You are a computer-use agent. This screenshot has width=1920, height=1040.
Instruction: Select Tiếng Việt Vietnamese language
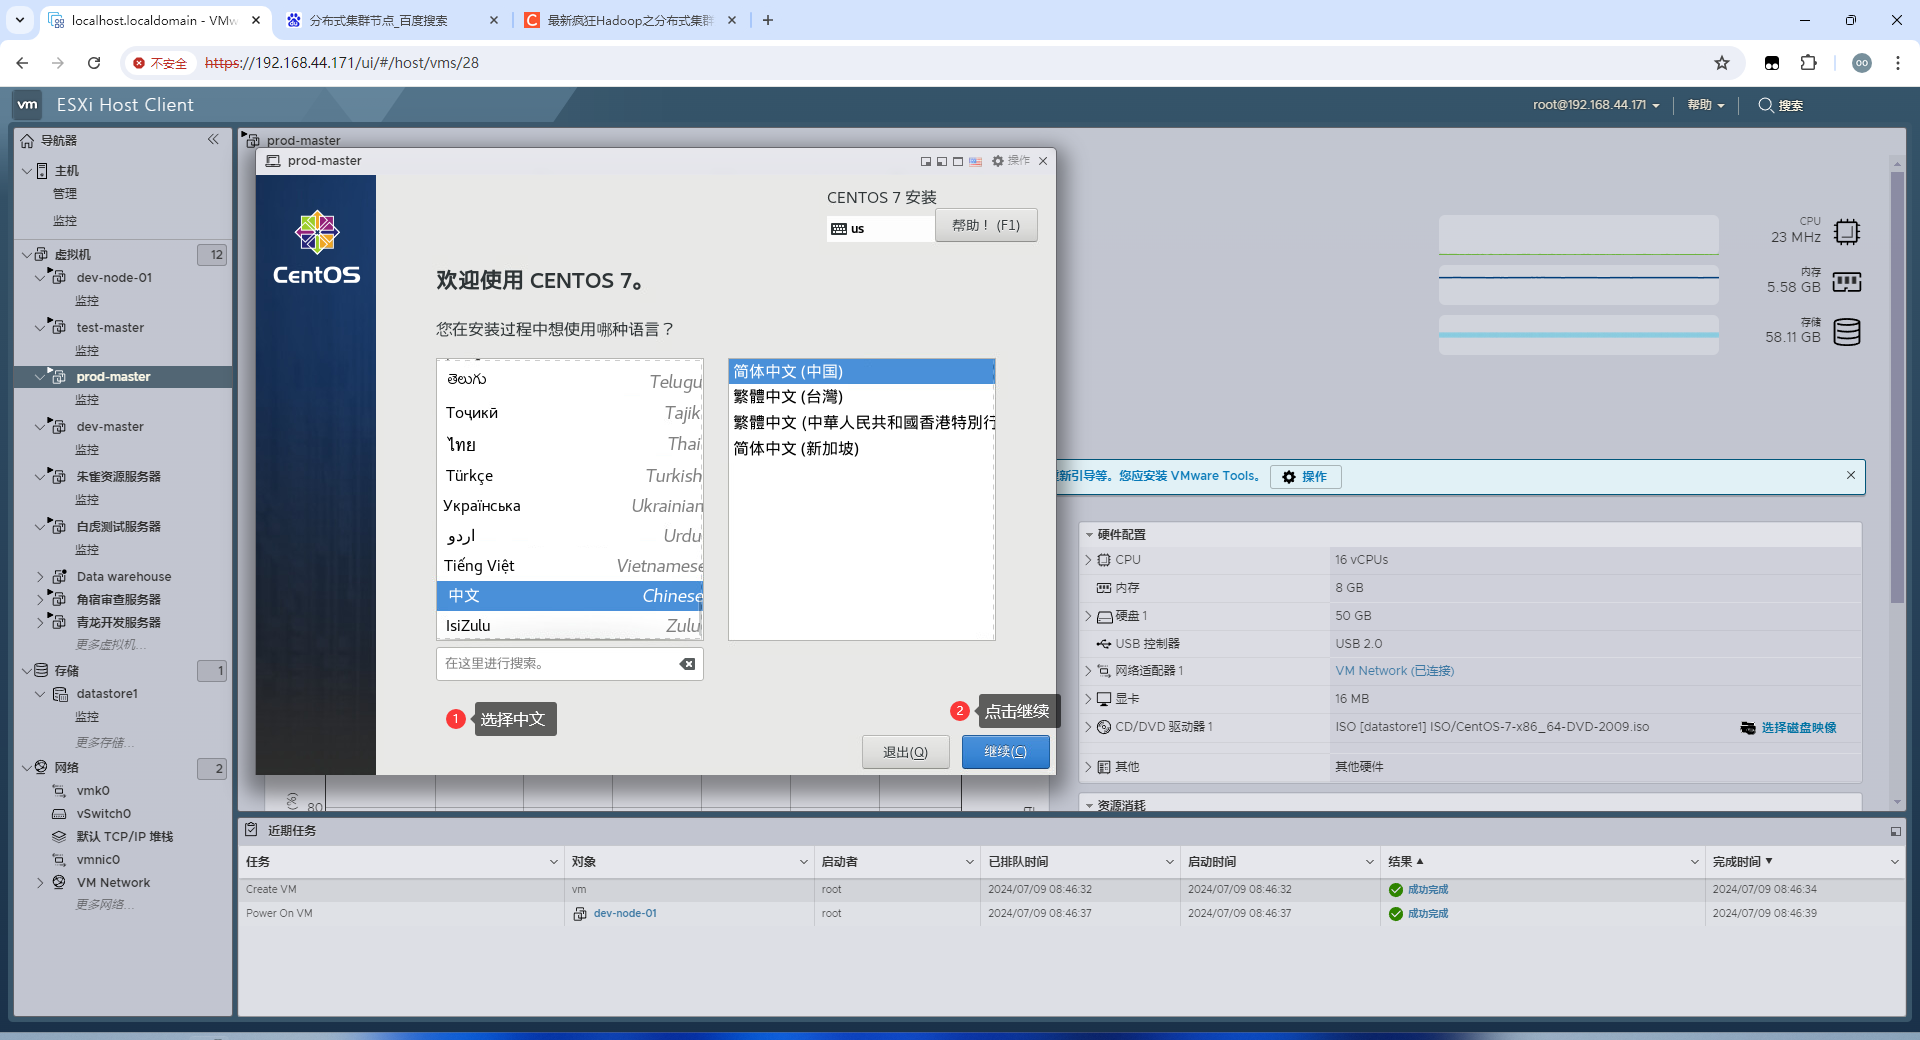570,566
